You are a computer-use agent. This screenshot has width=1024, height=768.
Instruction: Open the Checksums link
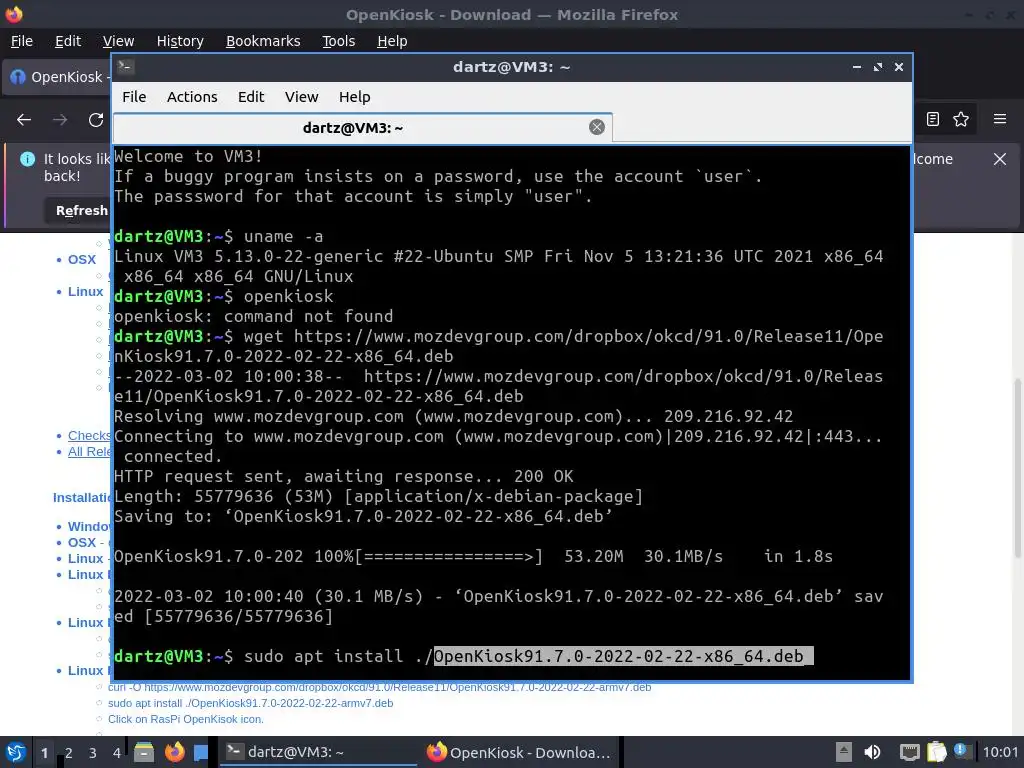click(x=89, y=436)
